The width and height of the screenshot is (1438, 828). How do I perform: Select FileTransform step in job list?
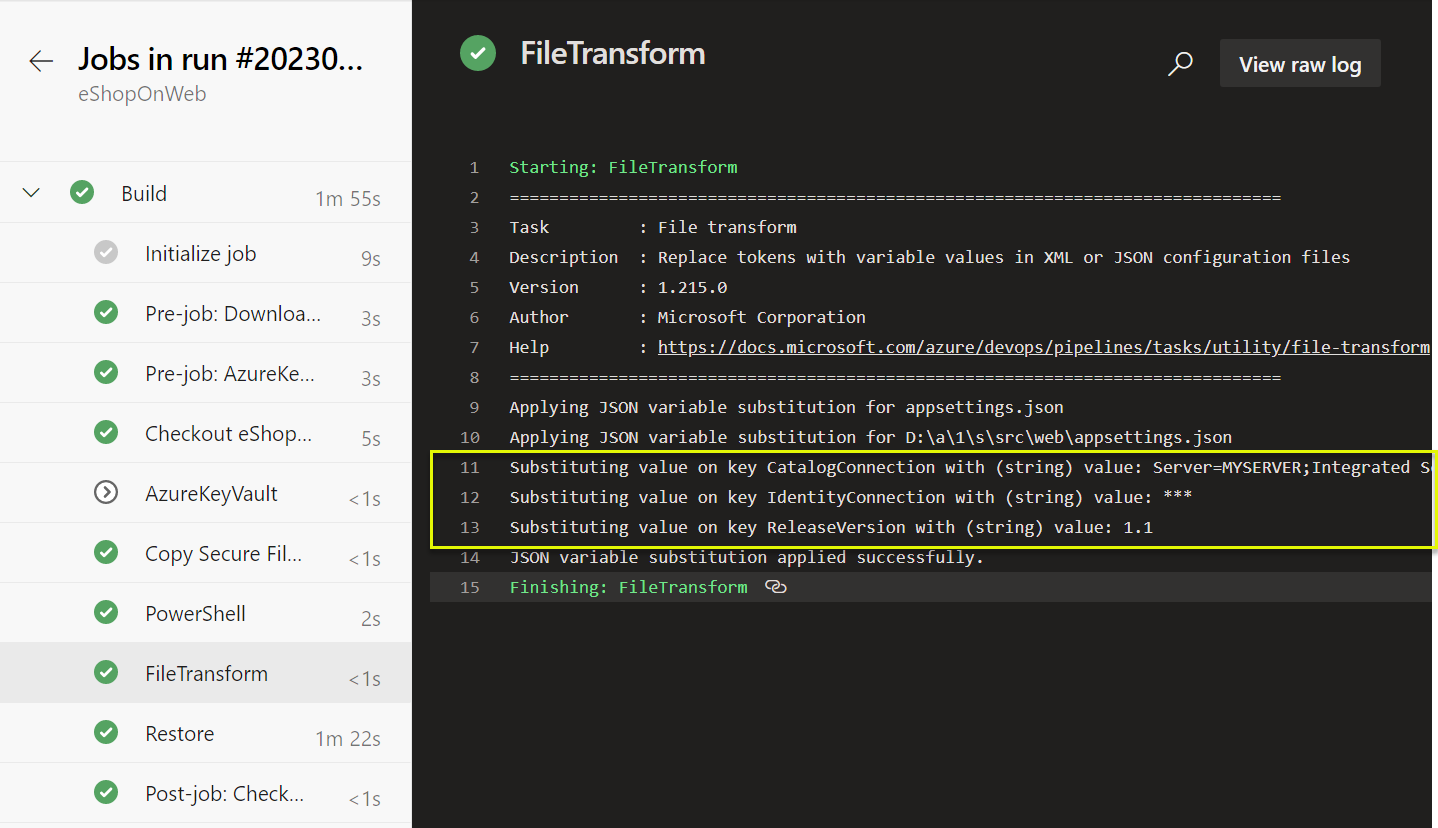[x=206, y=673]
